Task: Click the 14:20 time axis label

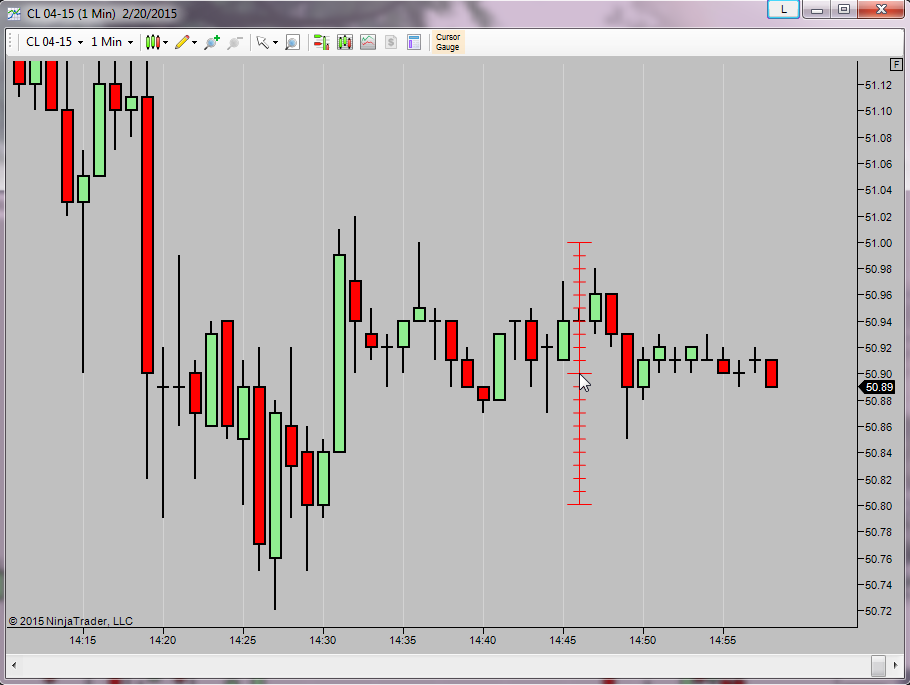Action: (x=163, y=640)
